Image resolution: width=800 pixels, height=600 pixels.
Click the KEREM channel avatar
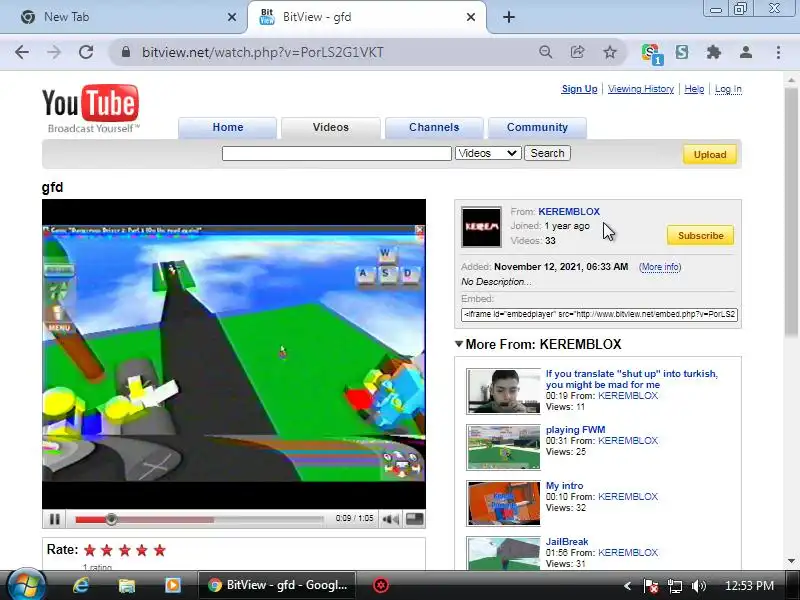[x=481, y=227]
